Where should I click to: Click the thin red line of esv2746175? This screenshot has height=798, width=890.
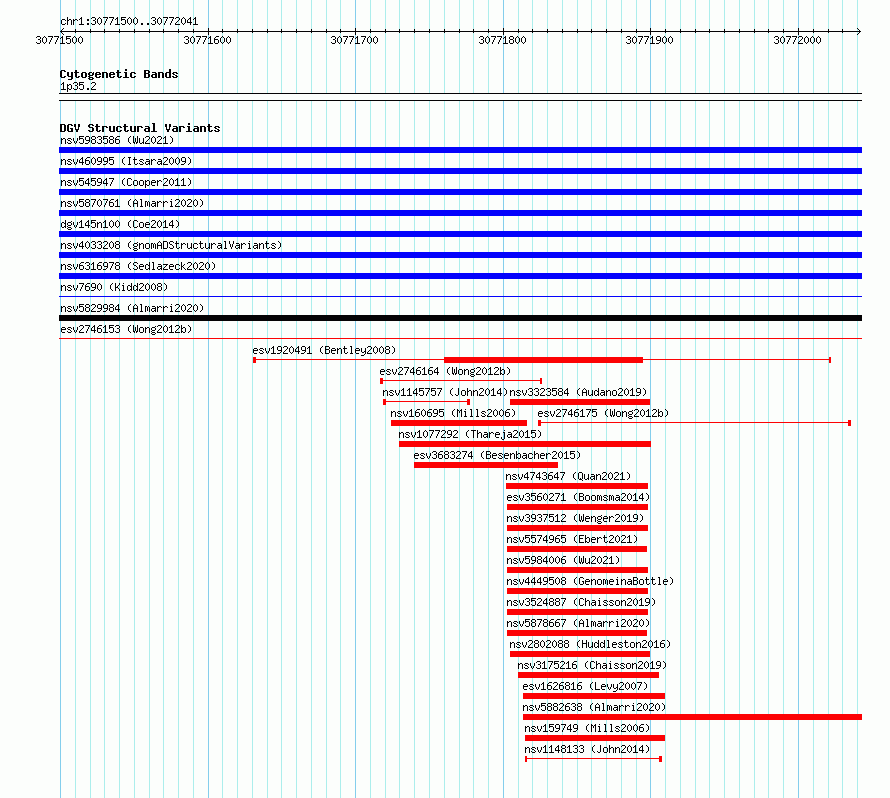click(694, 423)
